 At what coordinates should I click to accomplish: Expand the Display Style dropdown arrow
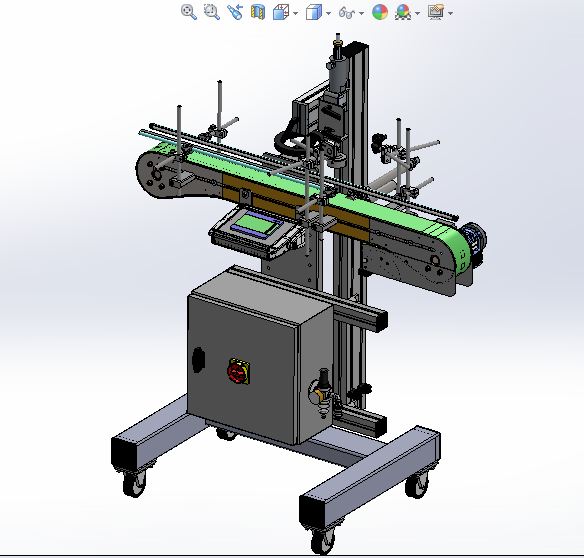pyautogui.click(x=328, y=13)
